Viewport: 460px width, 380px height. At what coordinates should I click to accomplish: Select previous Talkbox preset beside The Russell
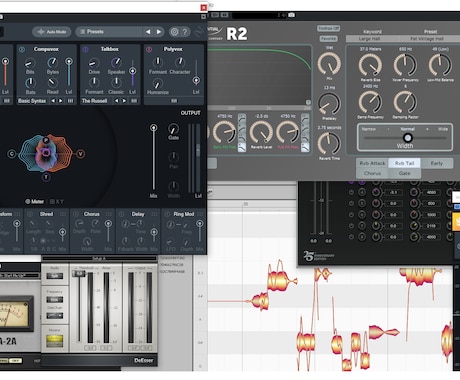point(116,101)
